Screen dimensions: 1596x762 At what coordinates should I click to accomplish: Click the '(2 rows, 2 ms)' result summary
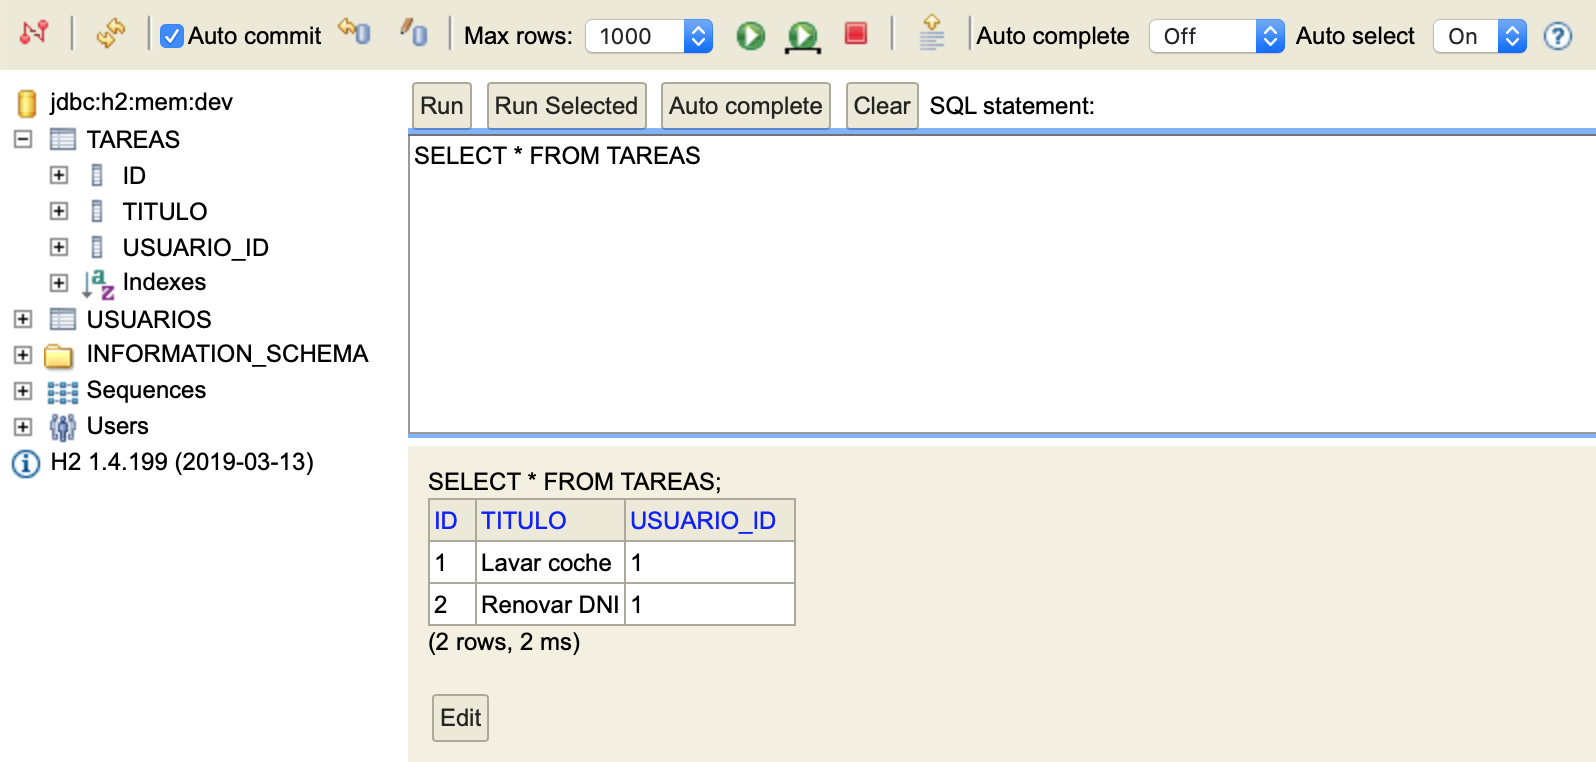point(504,642)
